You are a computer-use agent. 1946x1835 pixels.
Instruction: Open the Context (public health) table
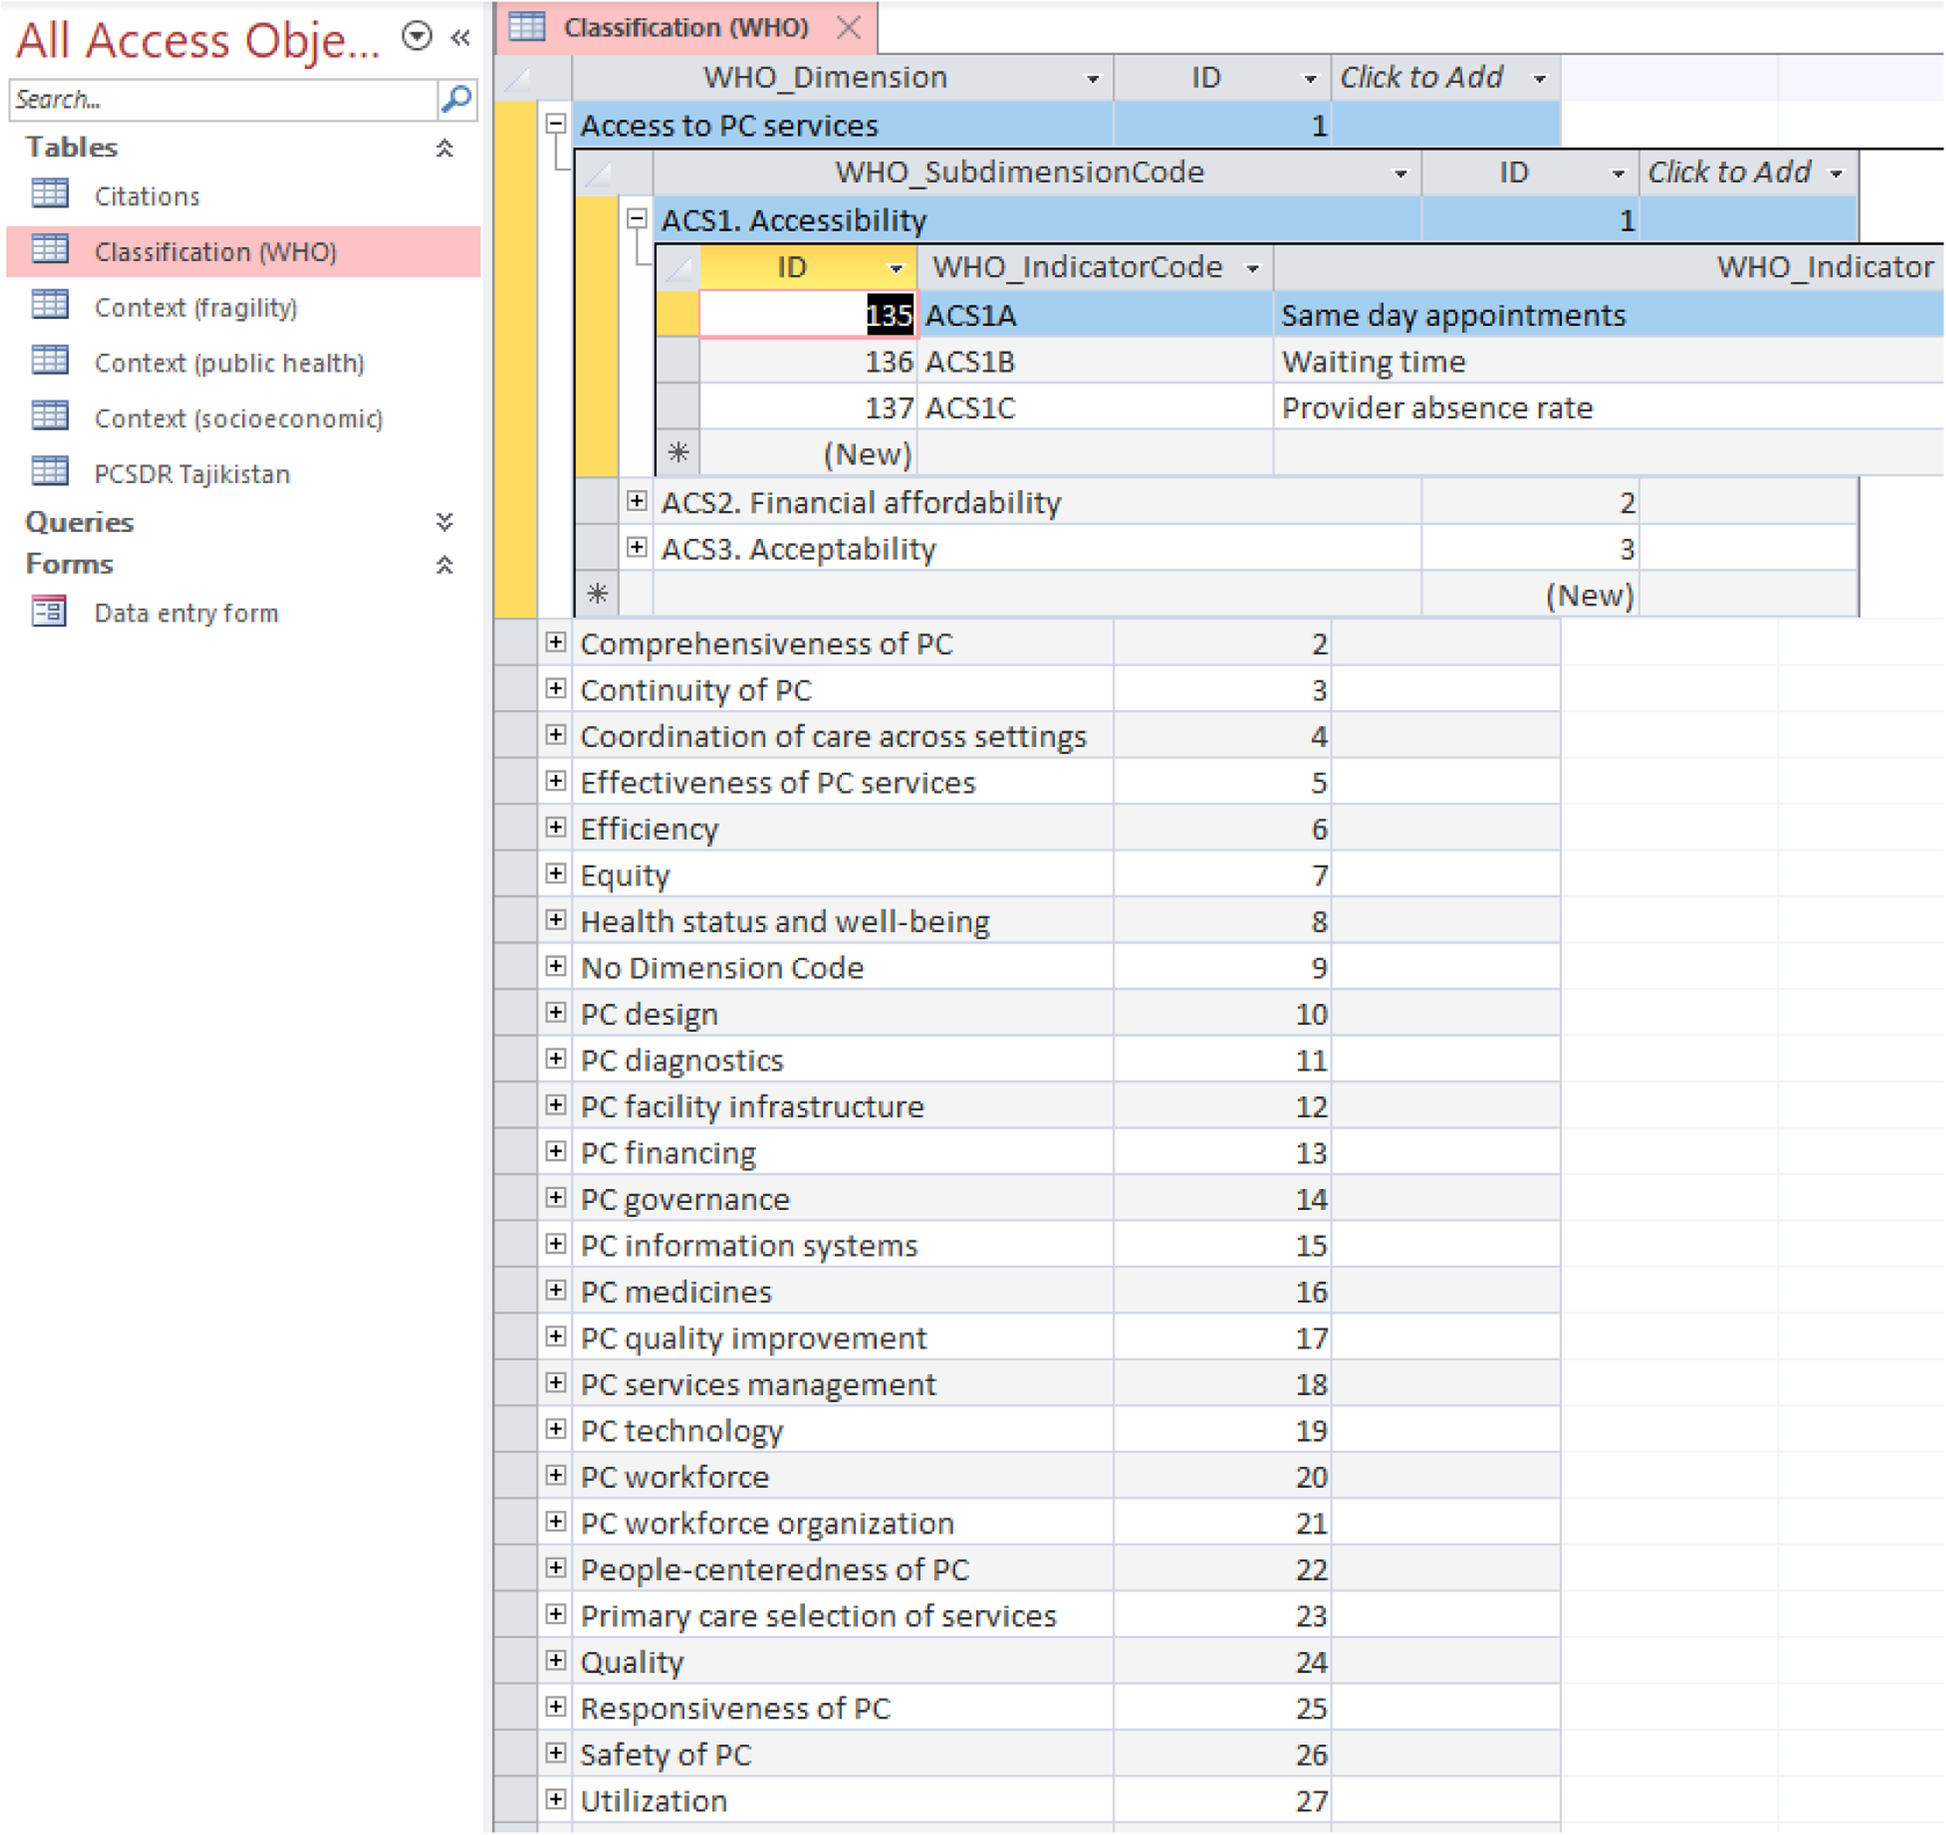229,363
